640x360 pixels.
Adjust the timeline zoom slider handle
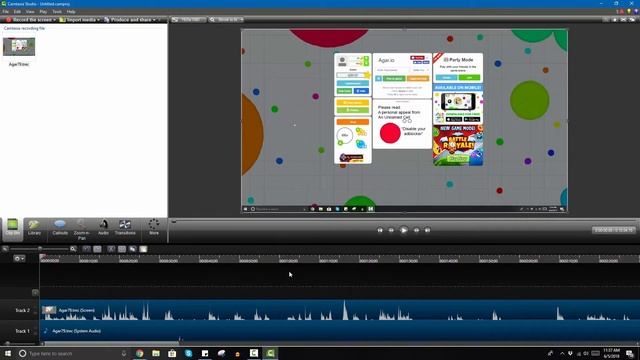click(40, 249)
